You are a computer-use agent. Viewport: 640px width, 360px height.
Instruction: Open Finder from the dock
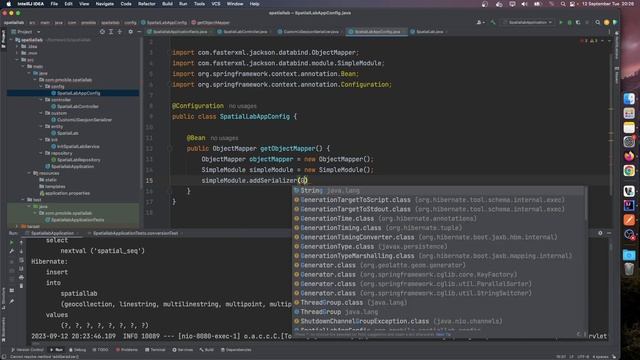[629, 99]
